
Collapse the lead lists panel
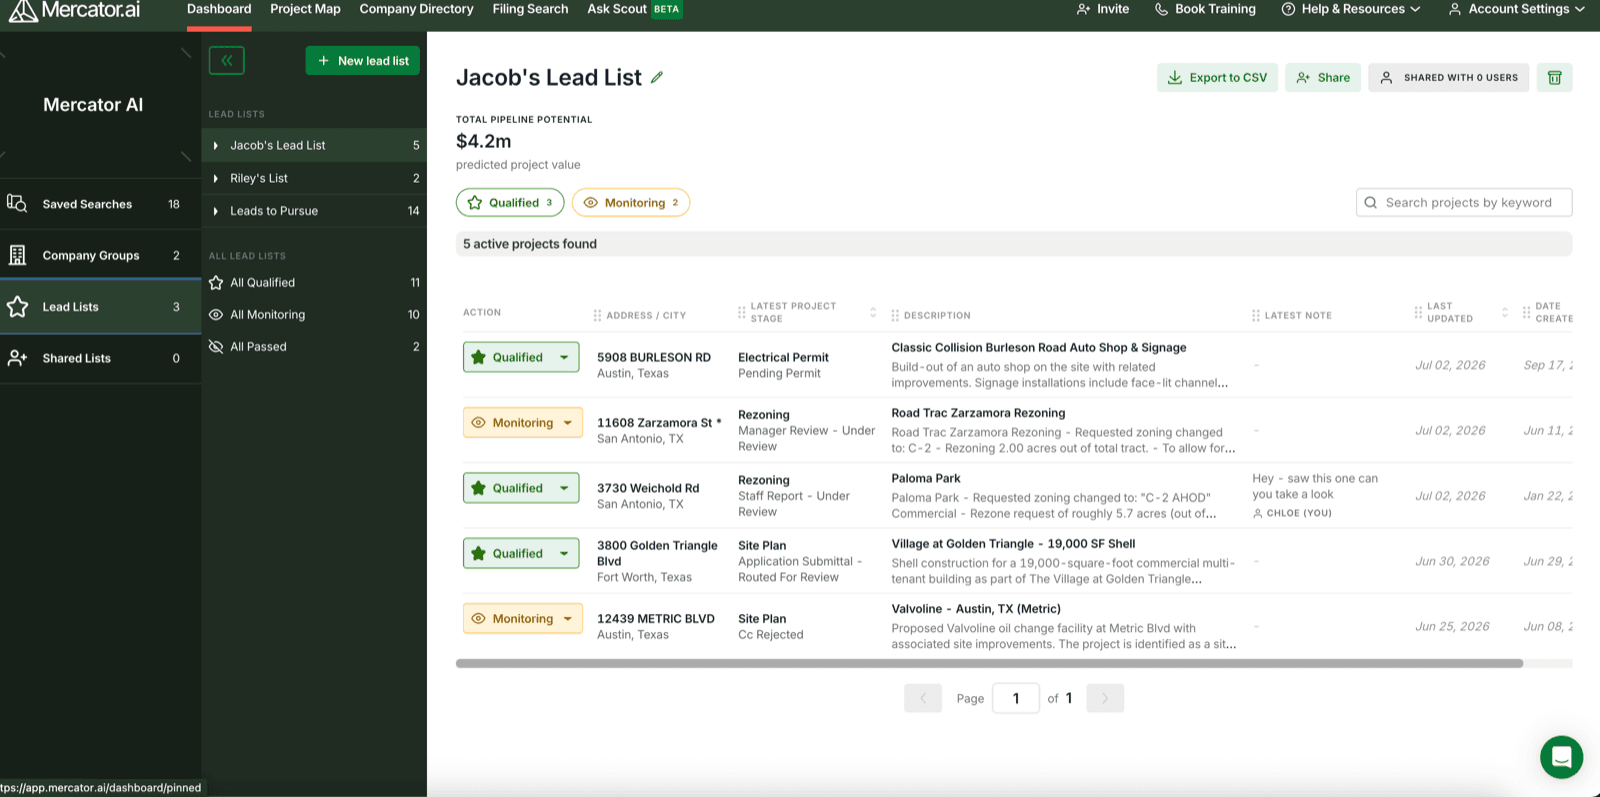(x=227, y=61)
